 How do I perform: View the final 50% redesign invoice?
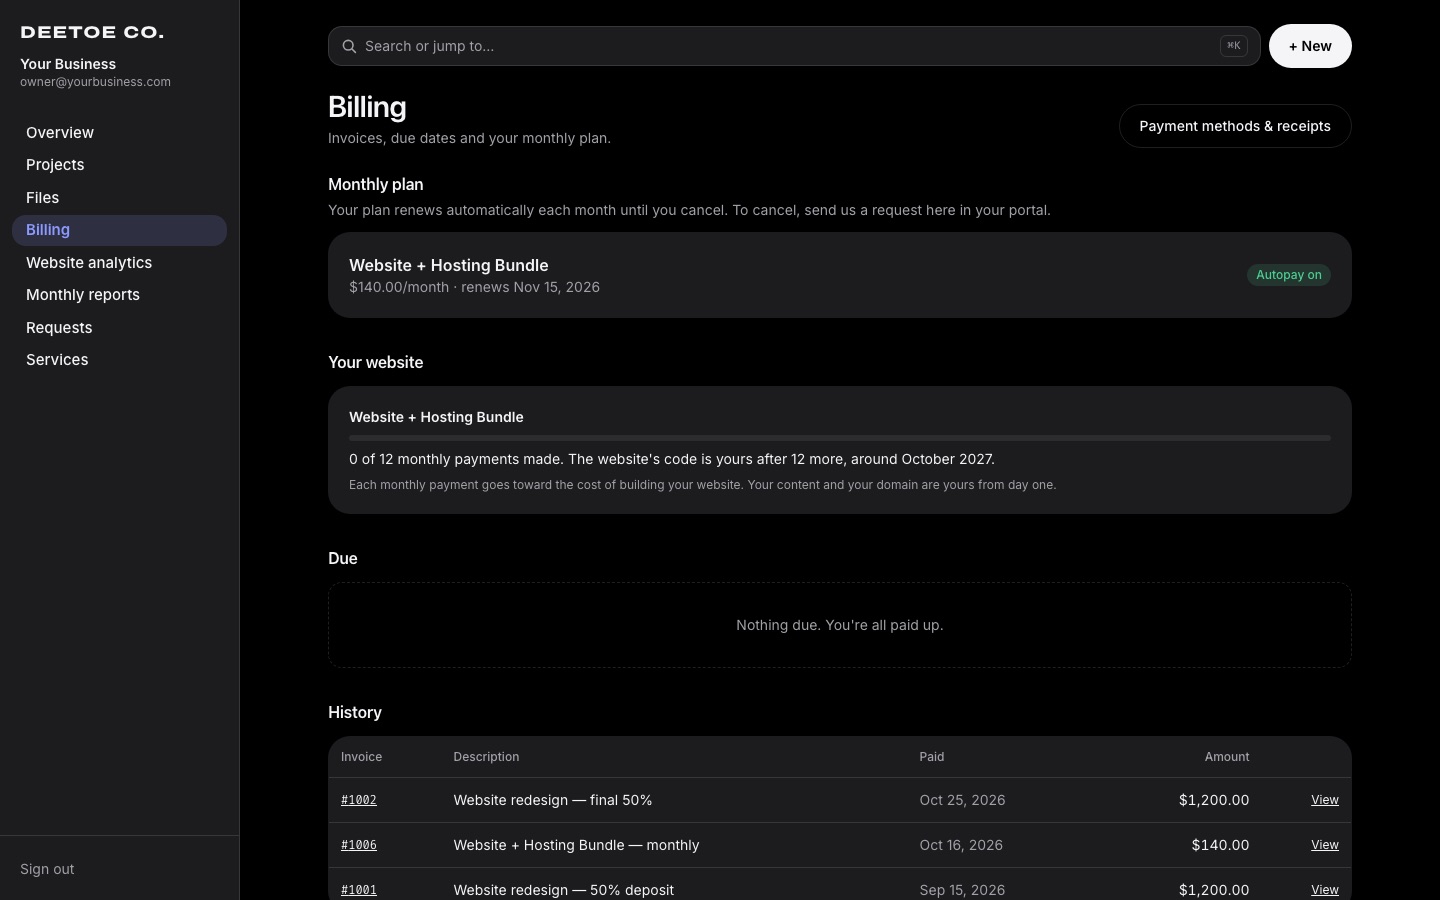pyautogui.click(x=1325, y=800)
